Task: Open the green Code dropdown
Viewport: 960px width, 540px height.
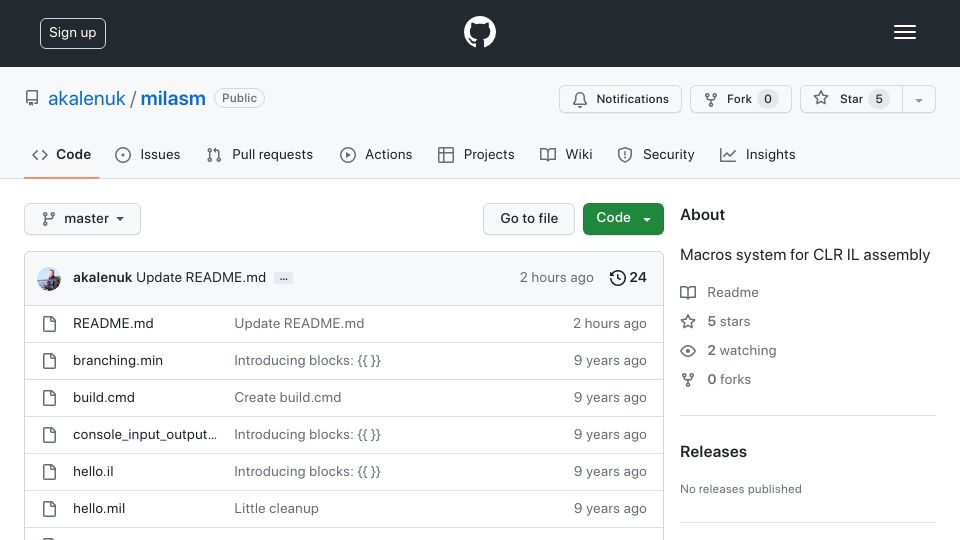Action: click(623, 219)
